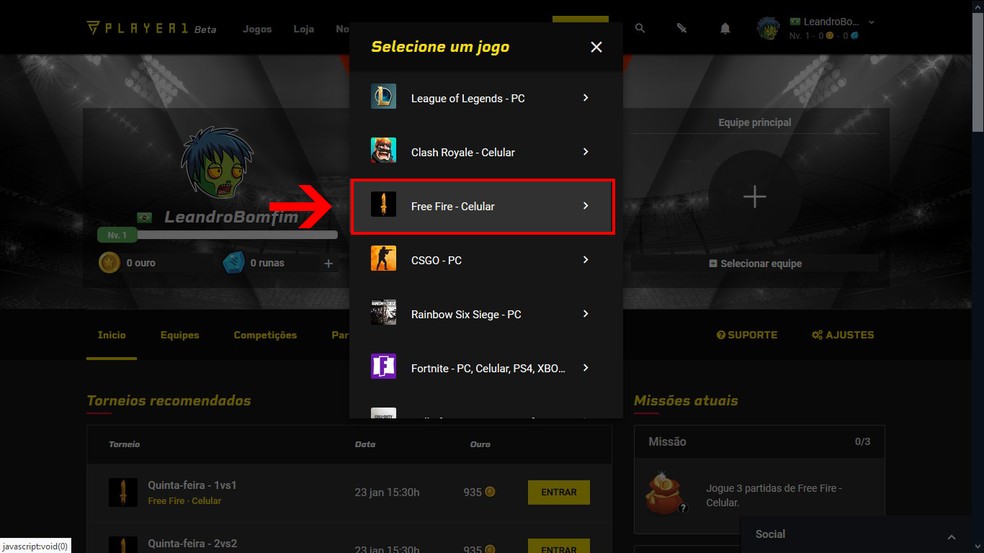Select Clash Royale - Celular text
The image size is (984, 553).
point(463,153)
